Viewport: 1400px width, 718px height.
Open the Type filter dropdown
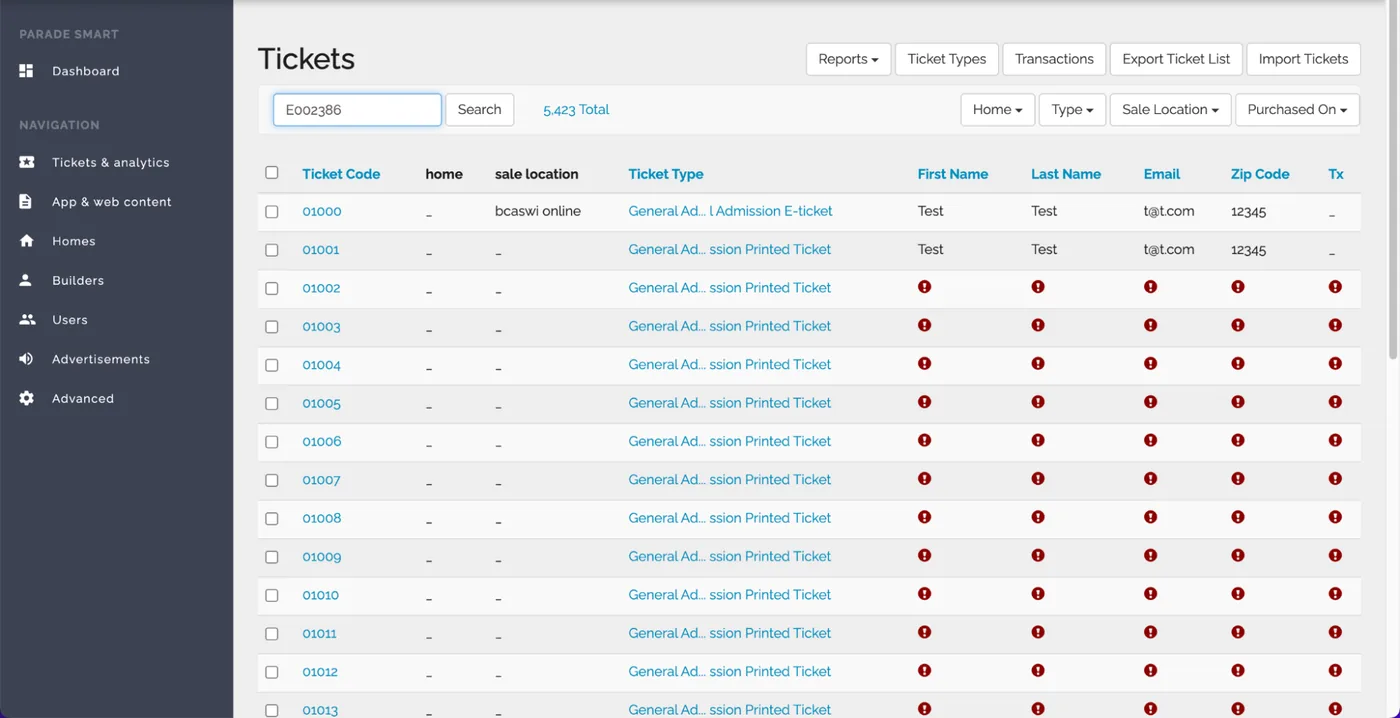[x=1072, y=110]
